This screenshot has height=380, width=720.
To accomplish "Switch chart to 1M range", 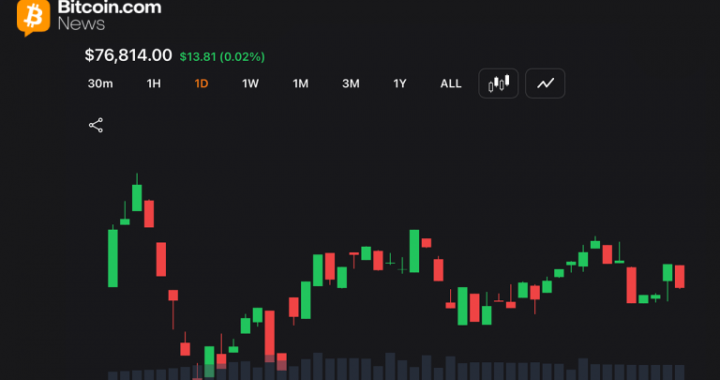I will click(x=300, y=84).
